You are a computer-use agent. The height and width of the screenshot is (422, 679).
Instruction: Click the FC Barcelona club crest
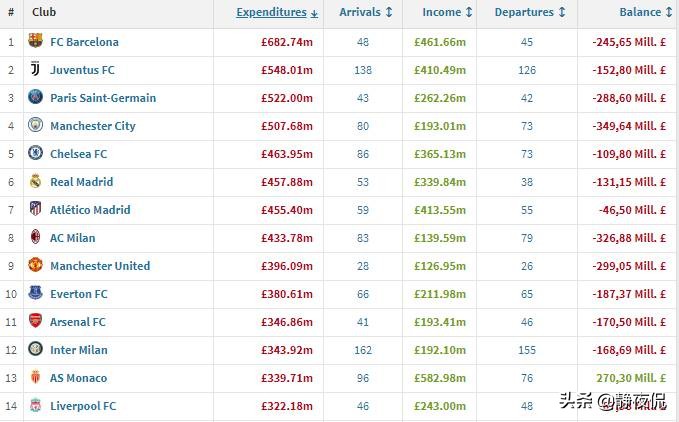pyautogui.click(x=36, y=42)
